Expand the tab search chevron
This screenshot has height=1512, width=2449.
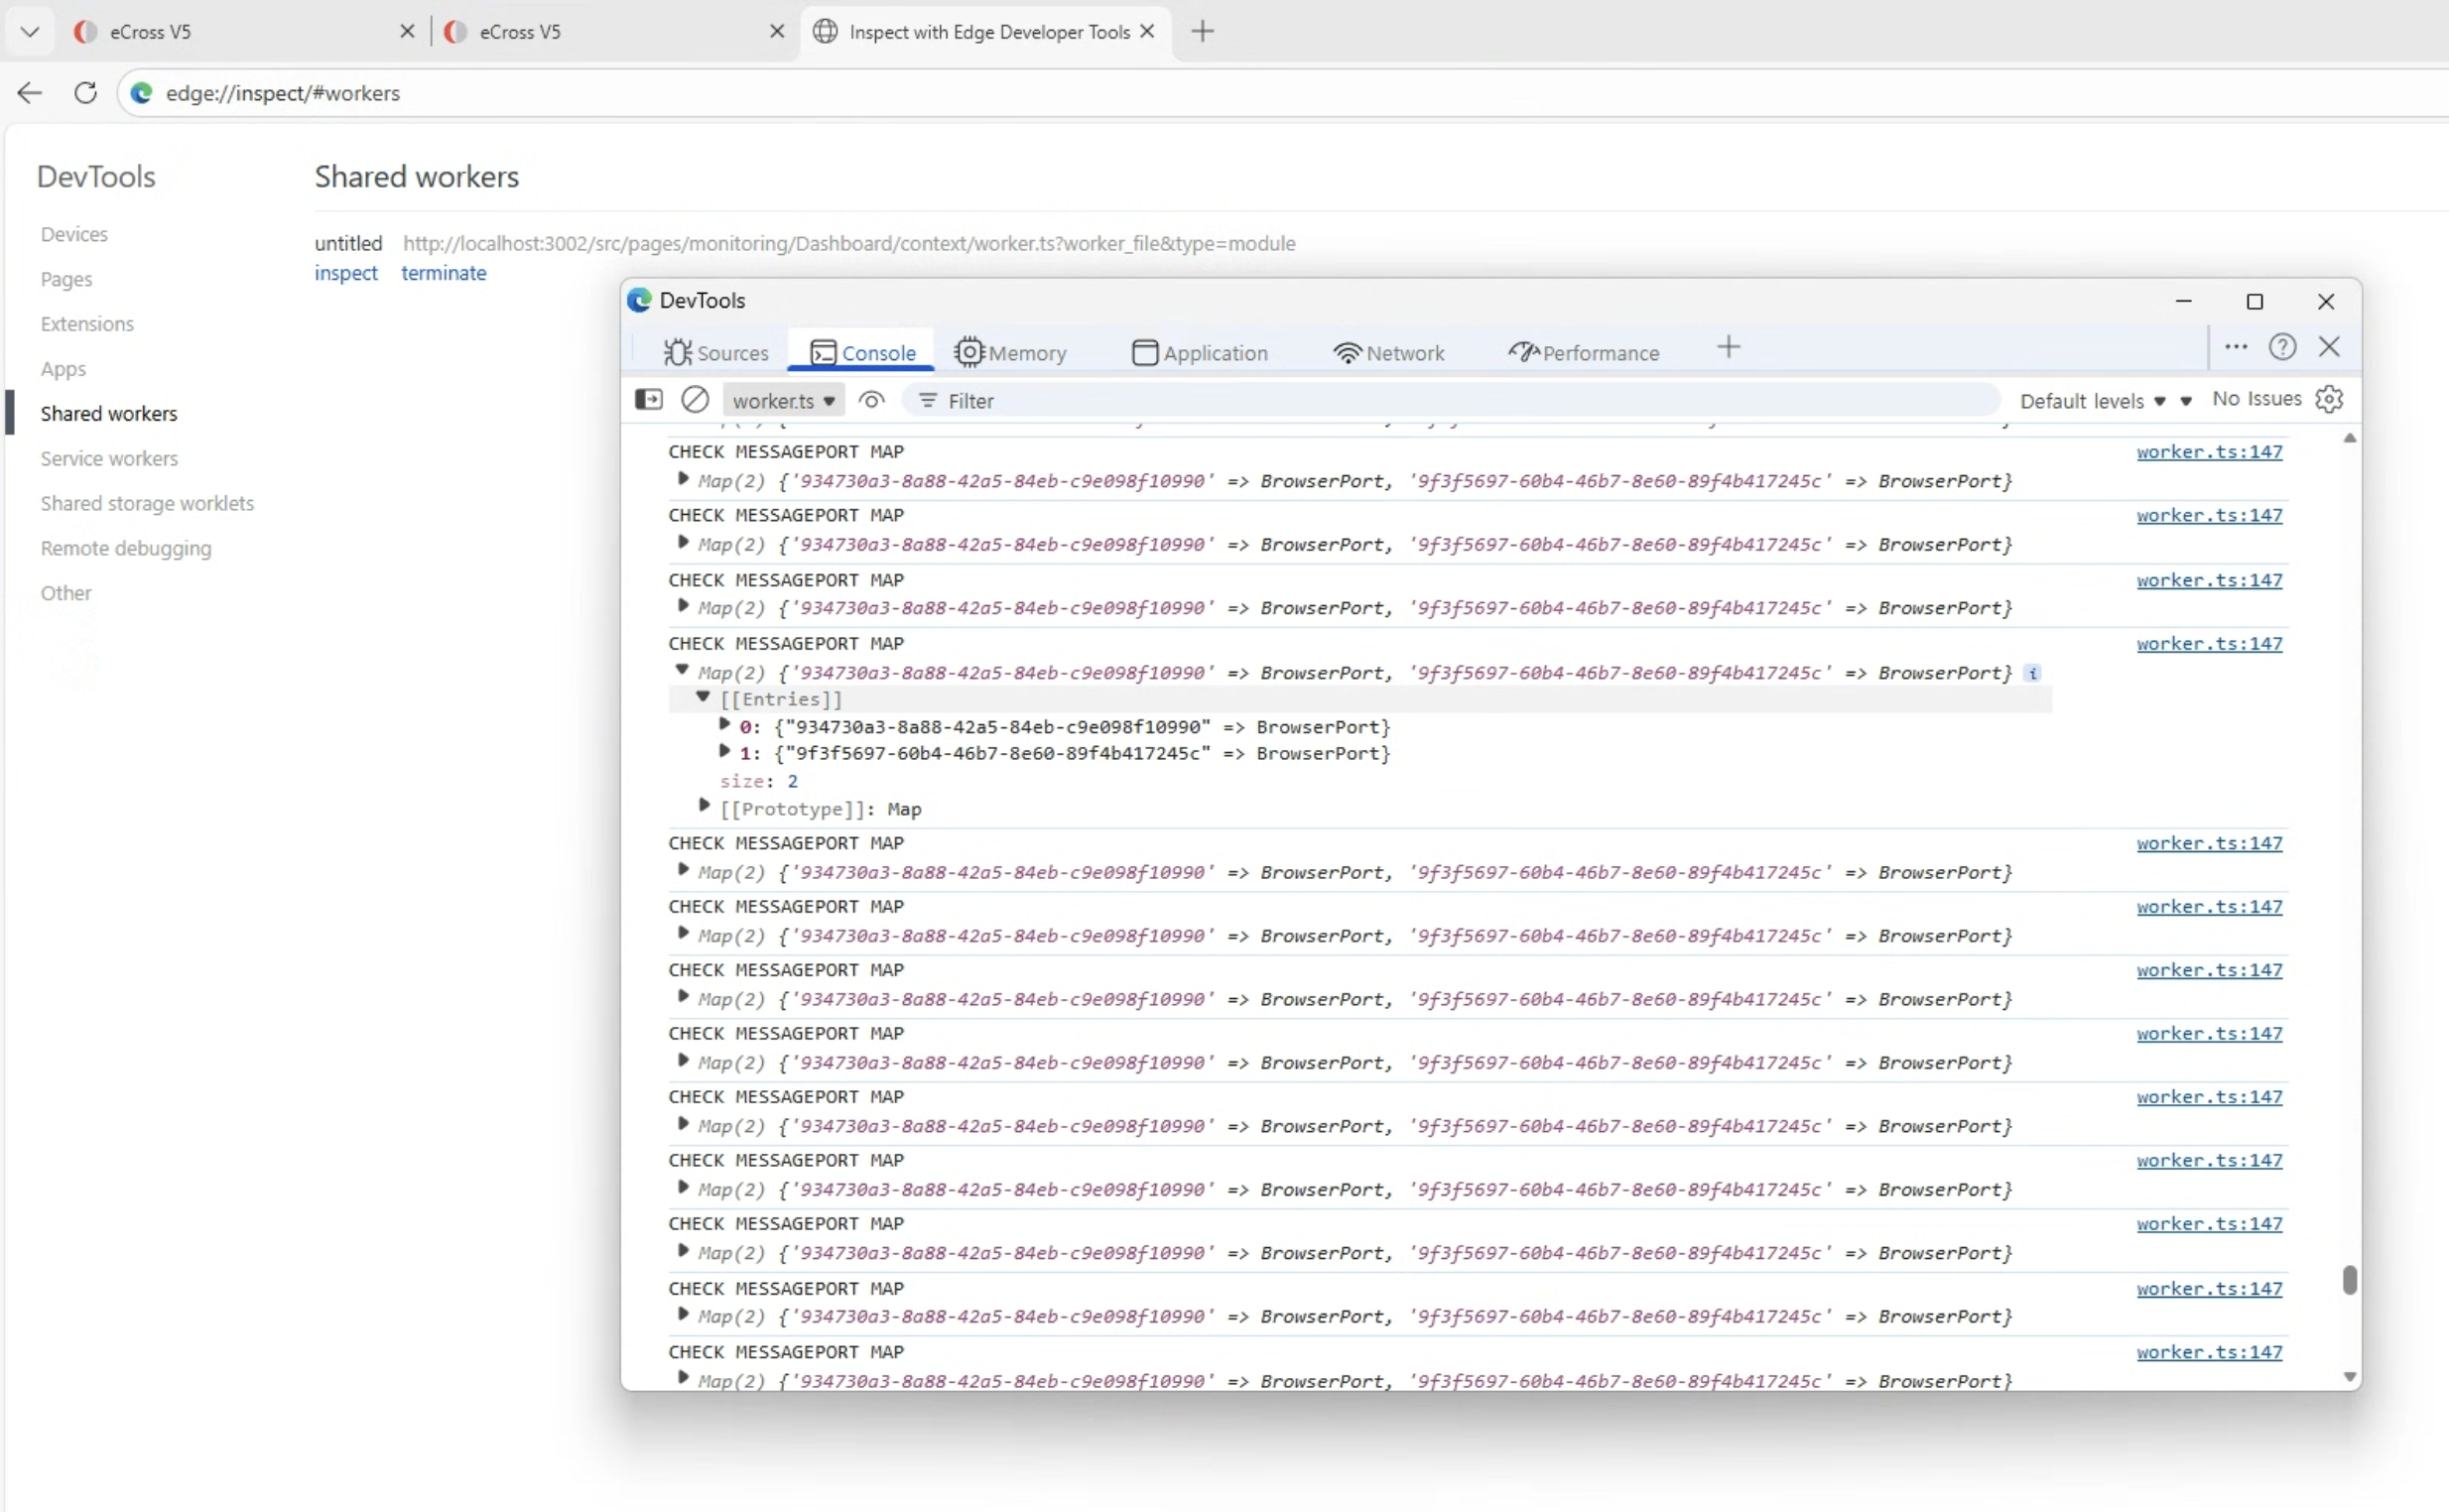(x=29, y=31)
